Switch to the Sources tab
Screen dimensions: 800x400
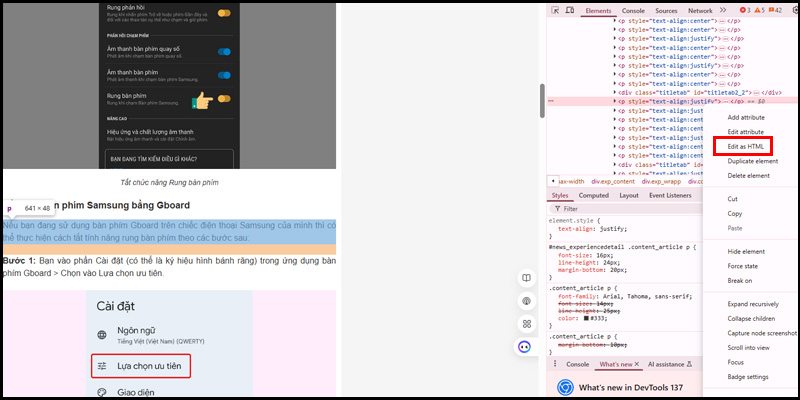pyautogui.click(x=666, y=11)
